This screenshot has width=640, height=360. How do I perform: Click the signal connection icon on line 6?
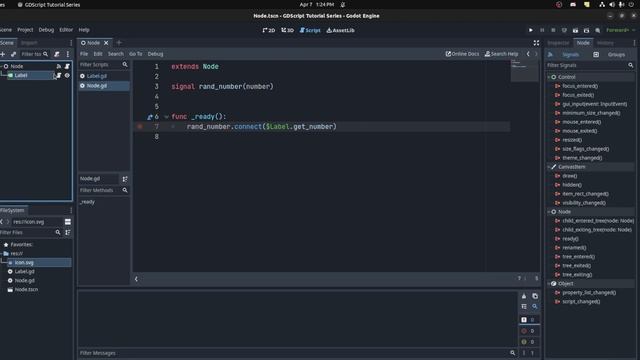pos(149,117)
